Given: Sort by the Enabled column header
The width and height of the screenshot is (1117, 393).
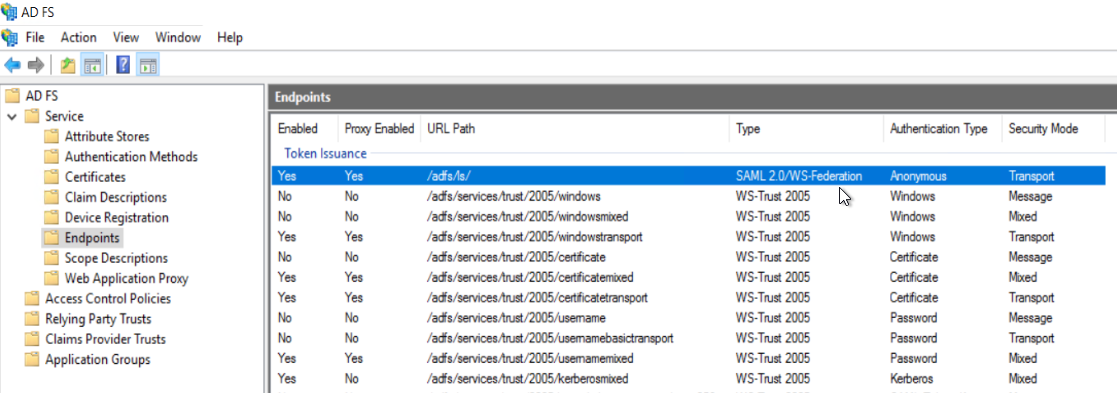Looking at the screenshot, I should point(303,129).
